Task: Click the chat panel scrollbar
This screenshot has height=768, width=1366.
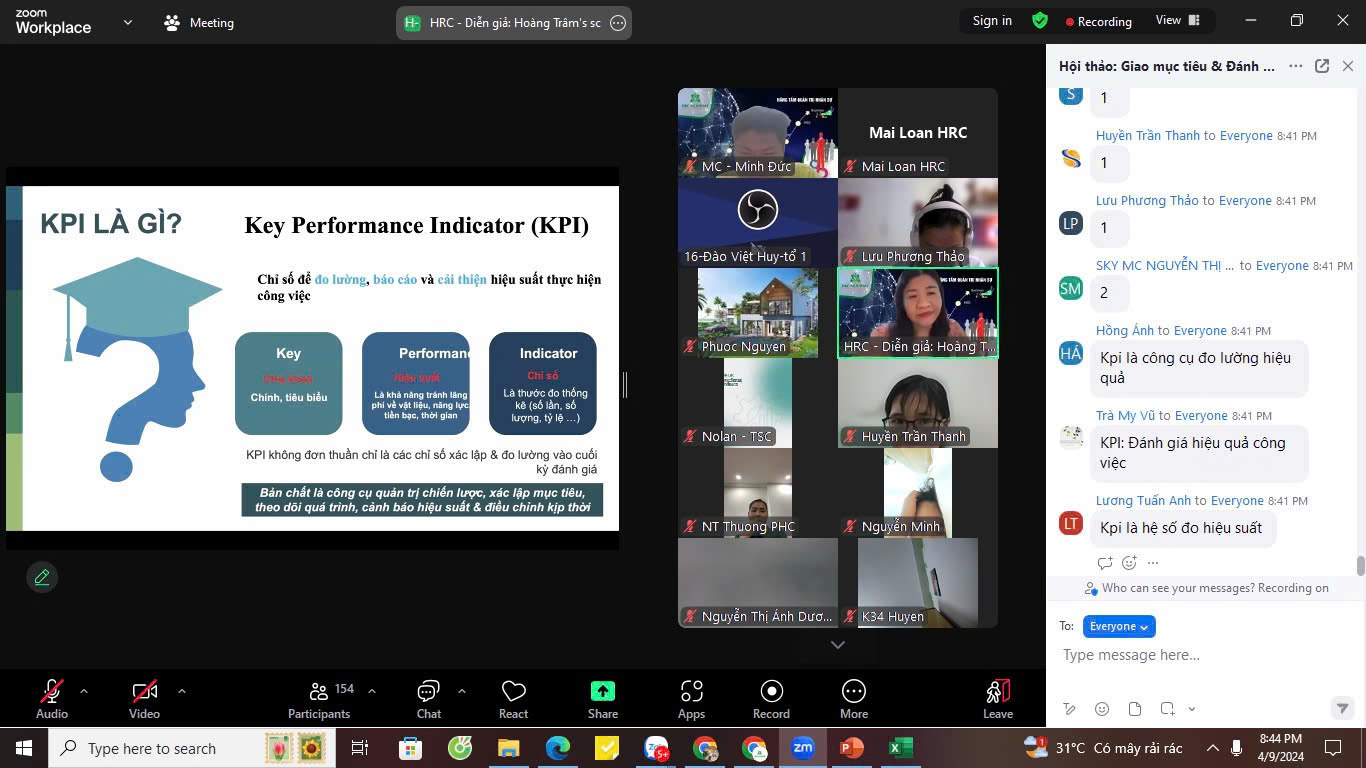Action: [x=1360, y=566]
